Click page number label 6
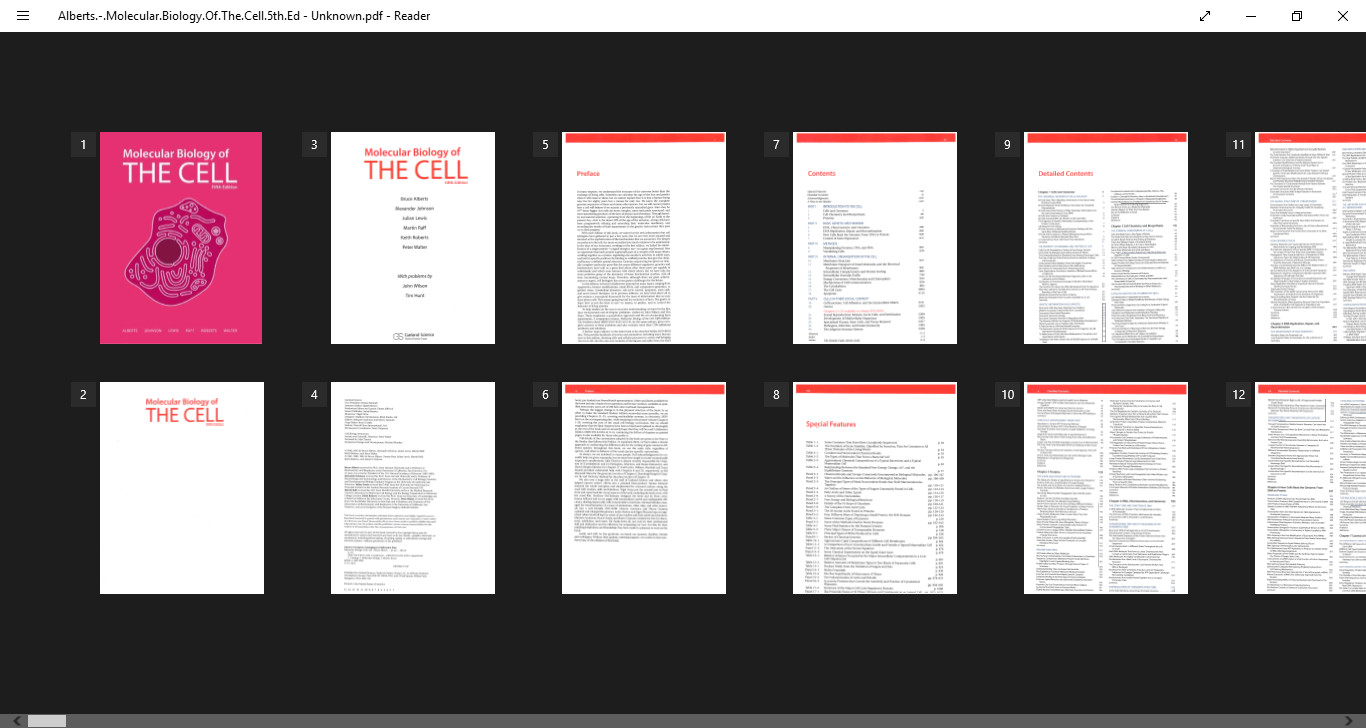The height and width of the screenshot is (728, 1366). [545, 395]
